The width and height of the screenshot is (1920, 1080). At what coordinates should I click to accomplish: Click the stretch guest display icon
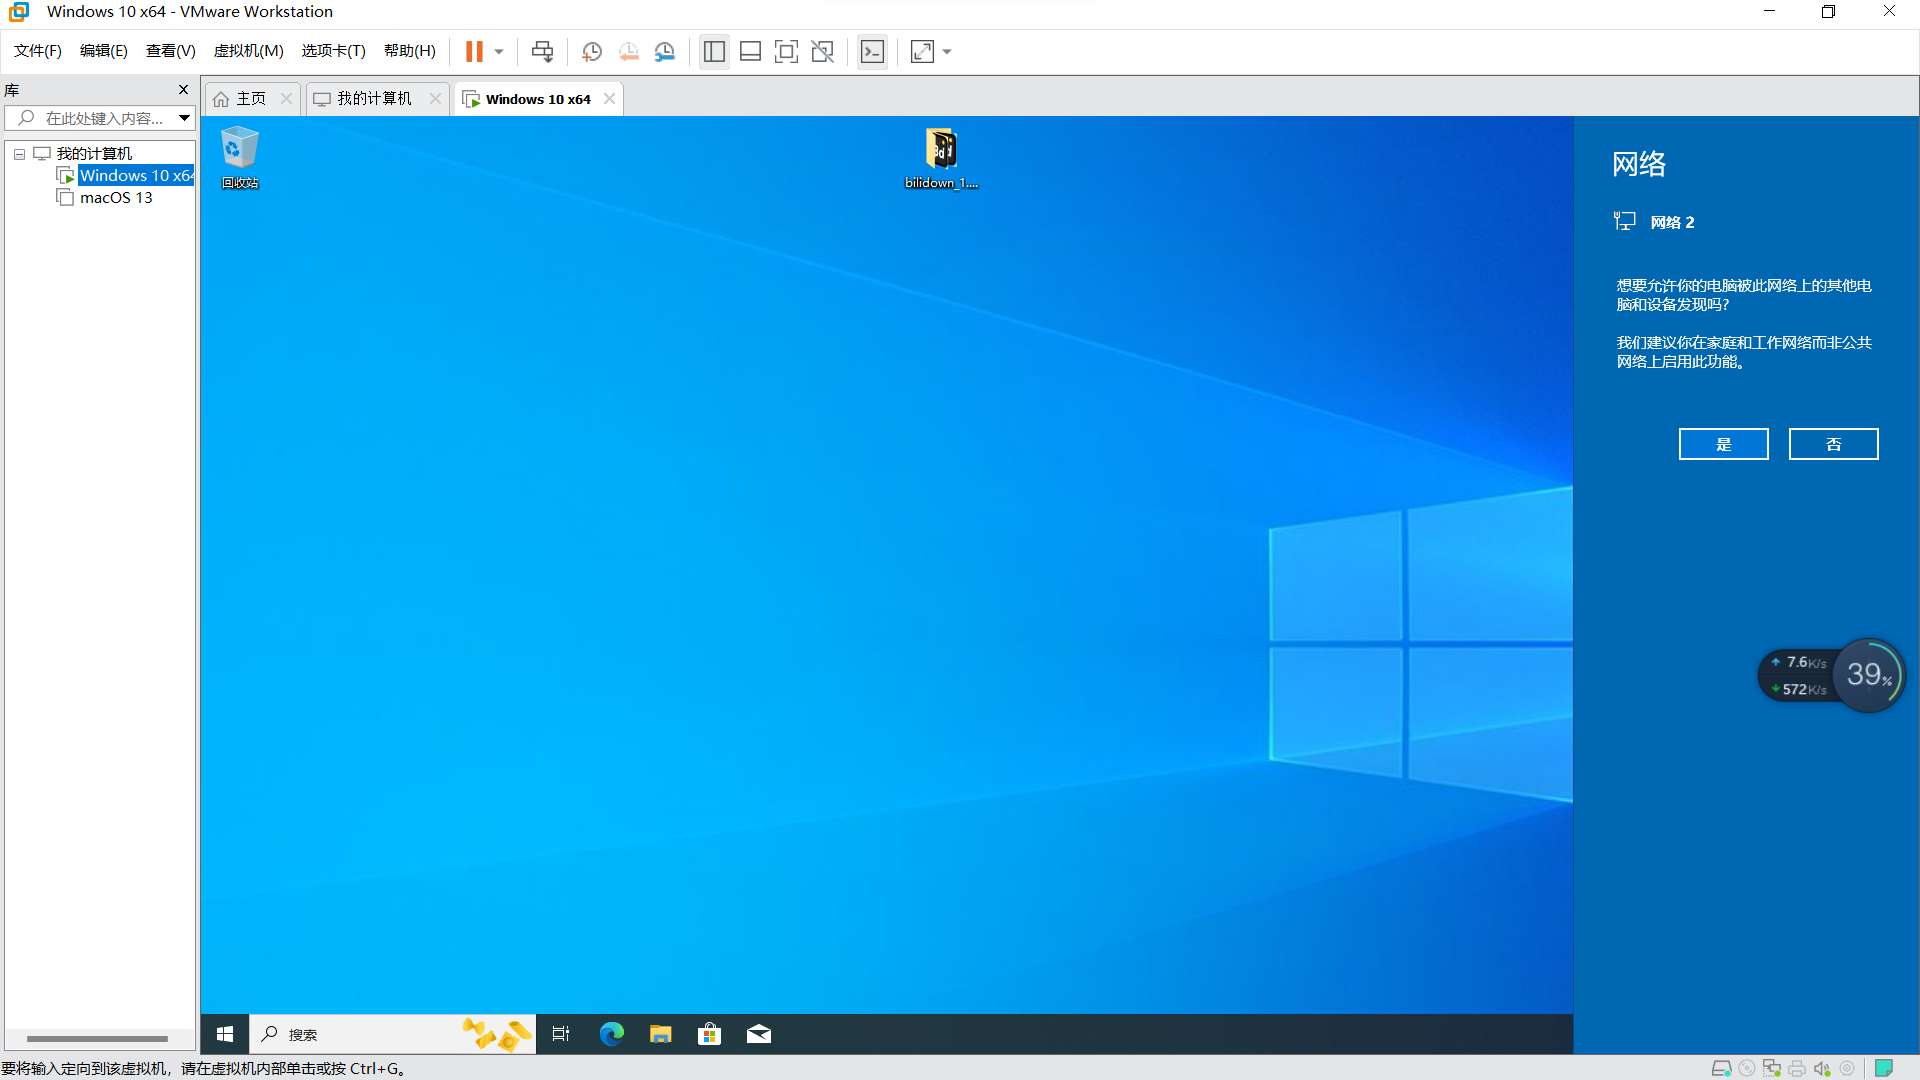point(922,51)
